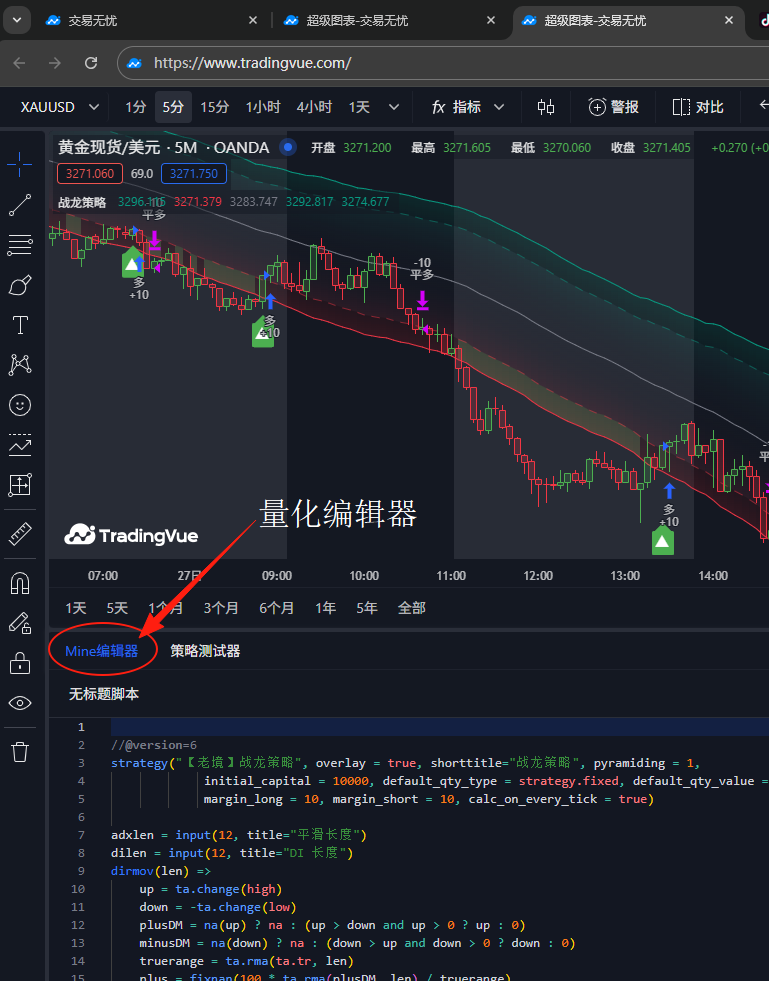The image size is (769, 981).
Task: Select the brush drawing tool
Action: tap(19, 285)
